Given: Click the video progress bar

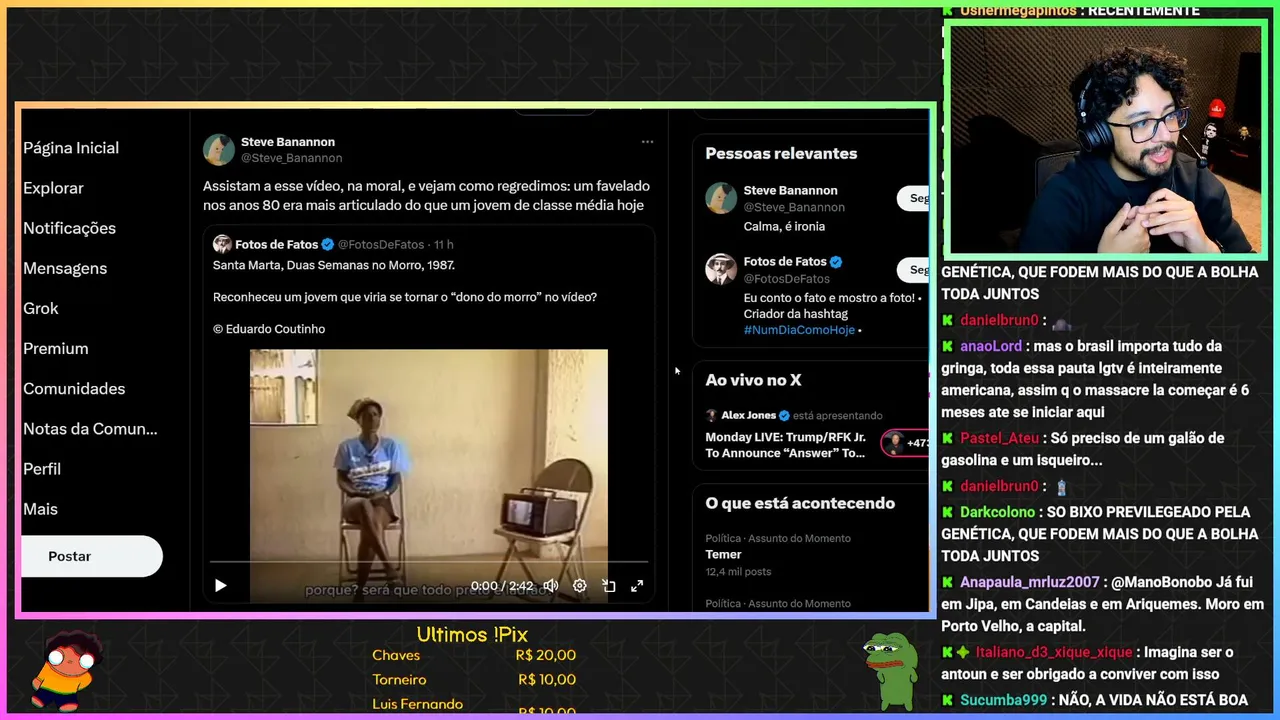Looking at the screenshot, I should (x=429, y=562).
